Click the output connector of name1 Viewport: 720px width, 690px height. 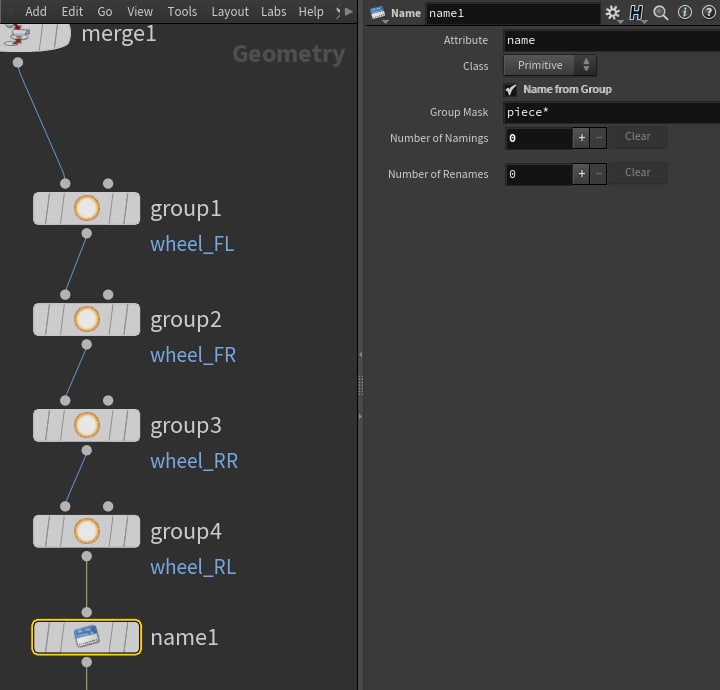point(86,662)
